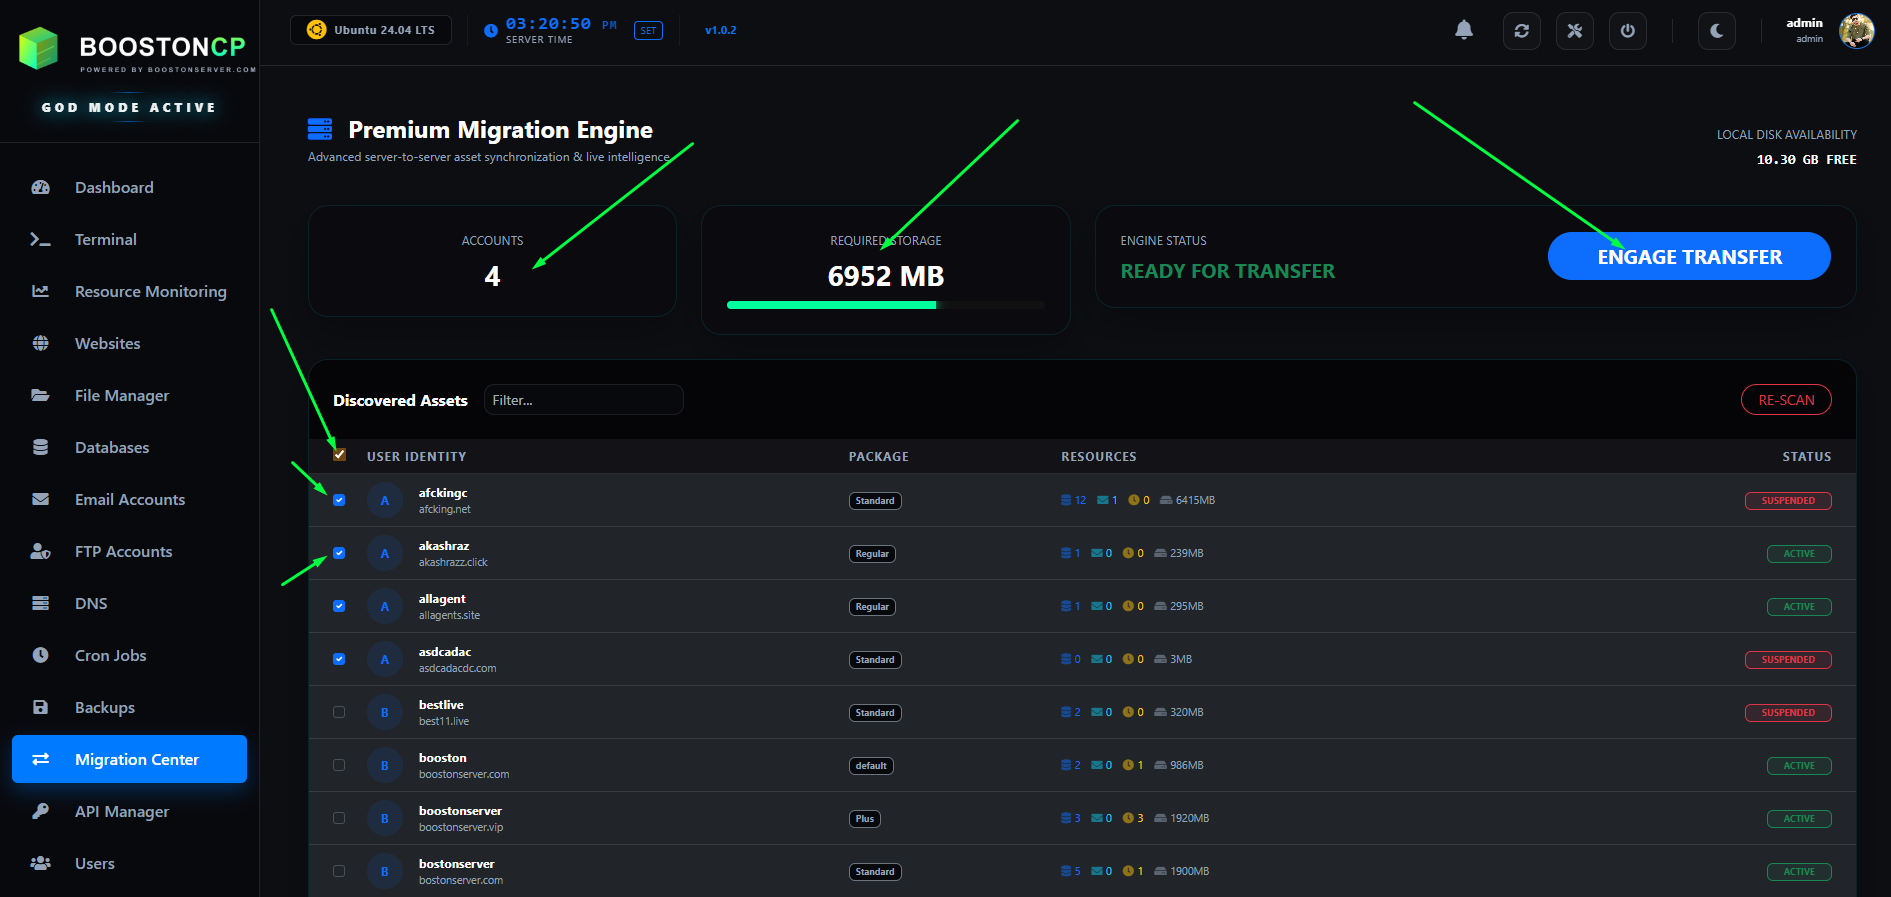Open Terminal from the sidebar
1891x897 pixels.
click(x=105, y=240)
